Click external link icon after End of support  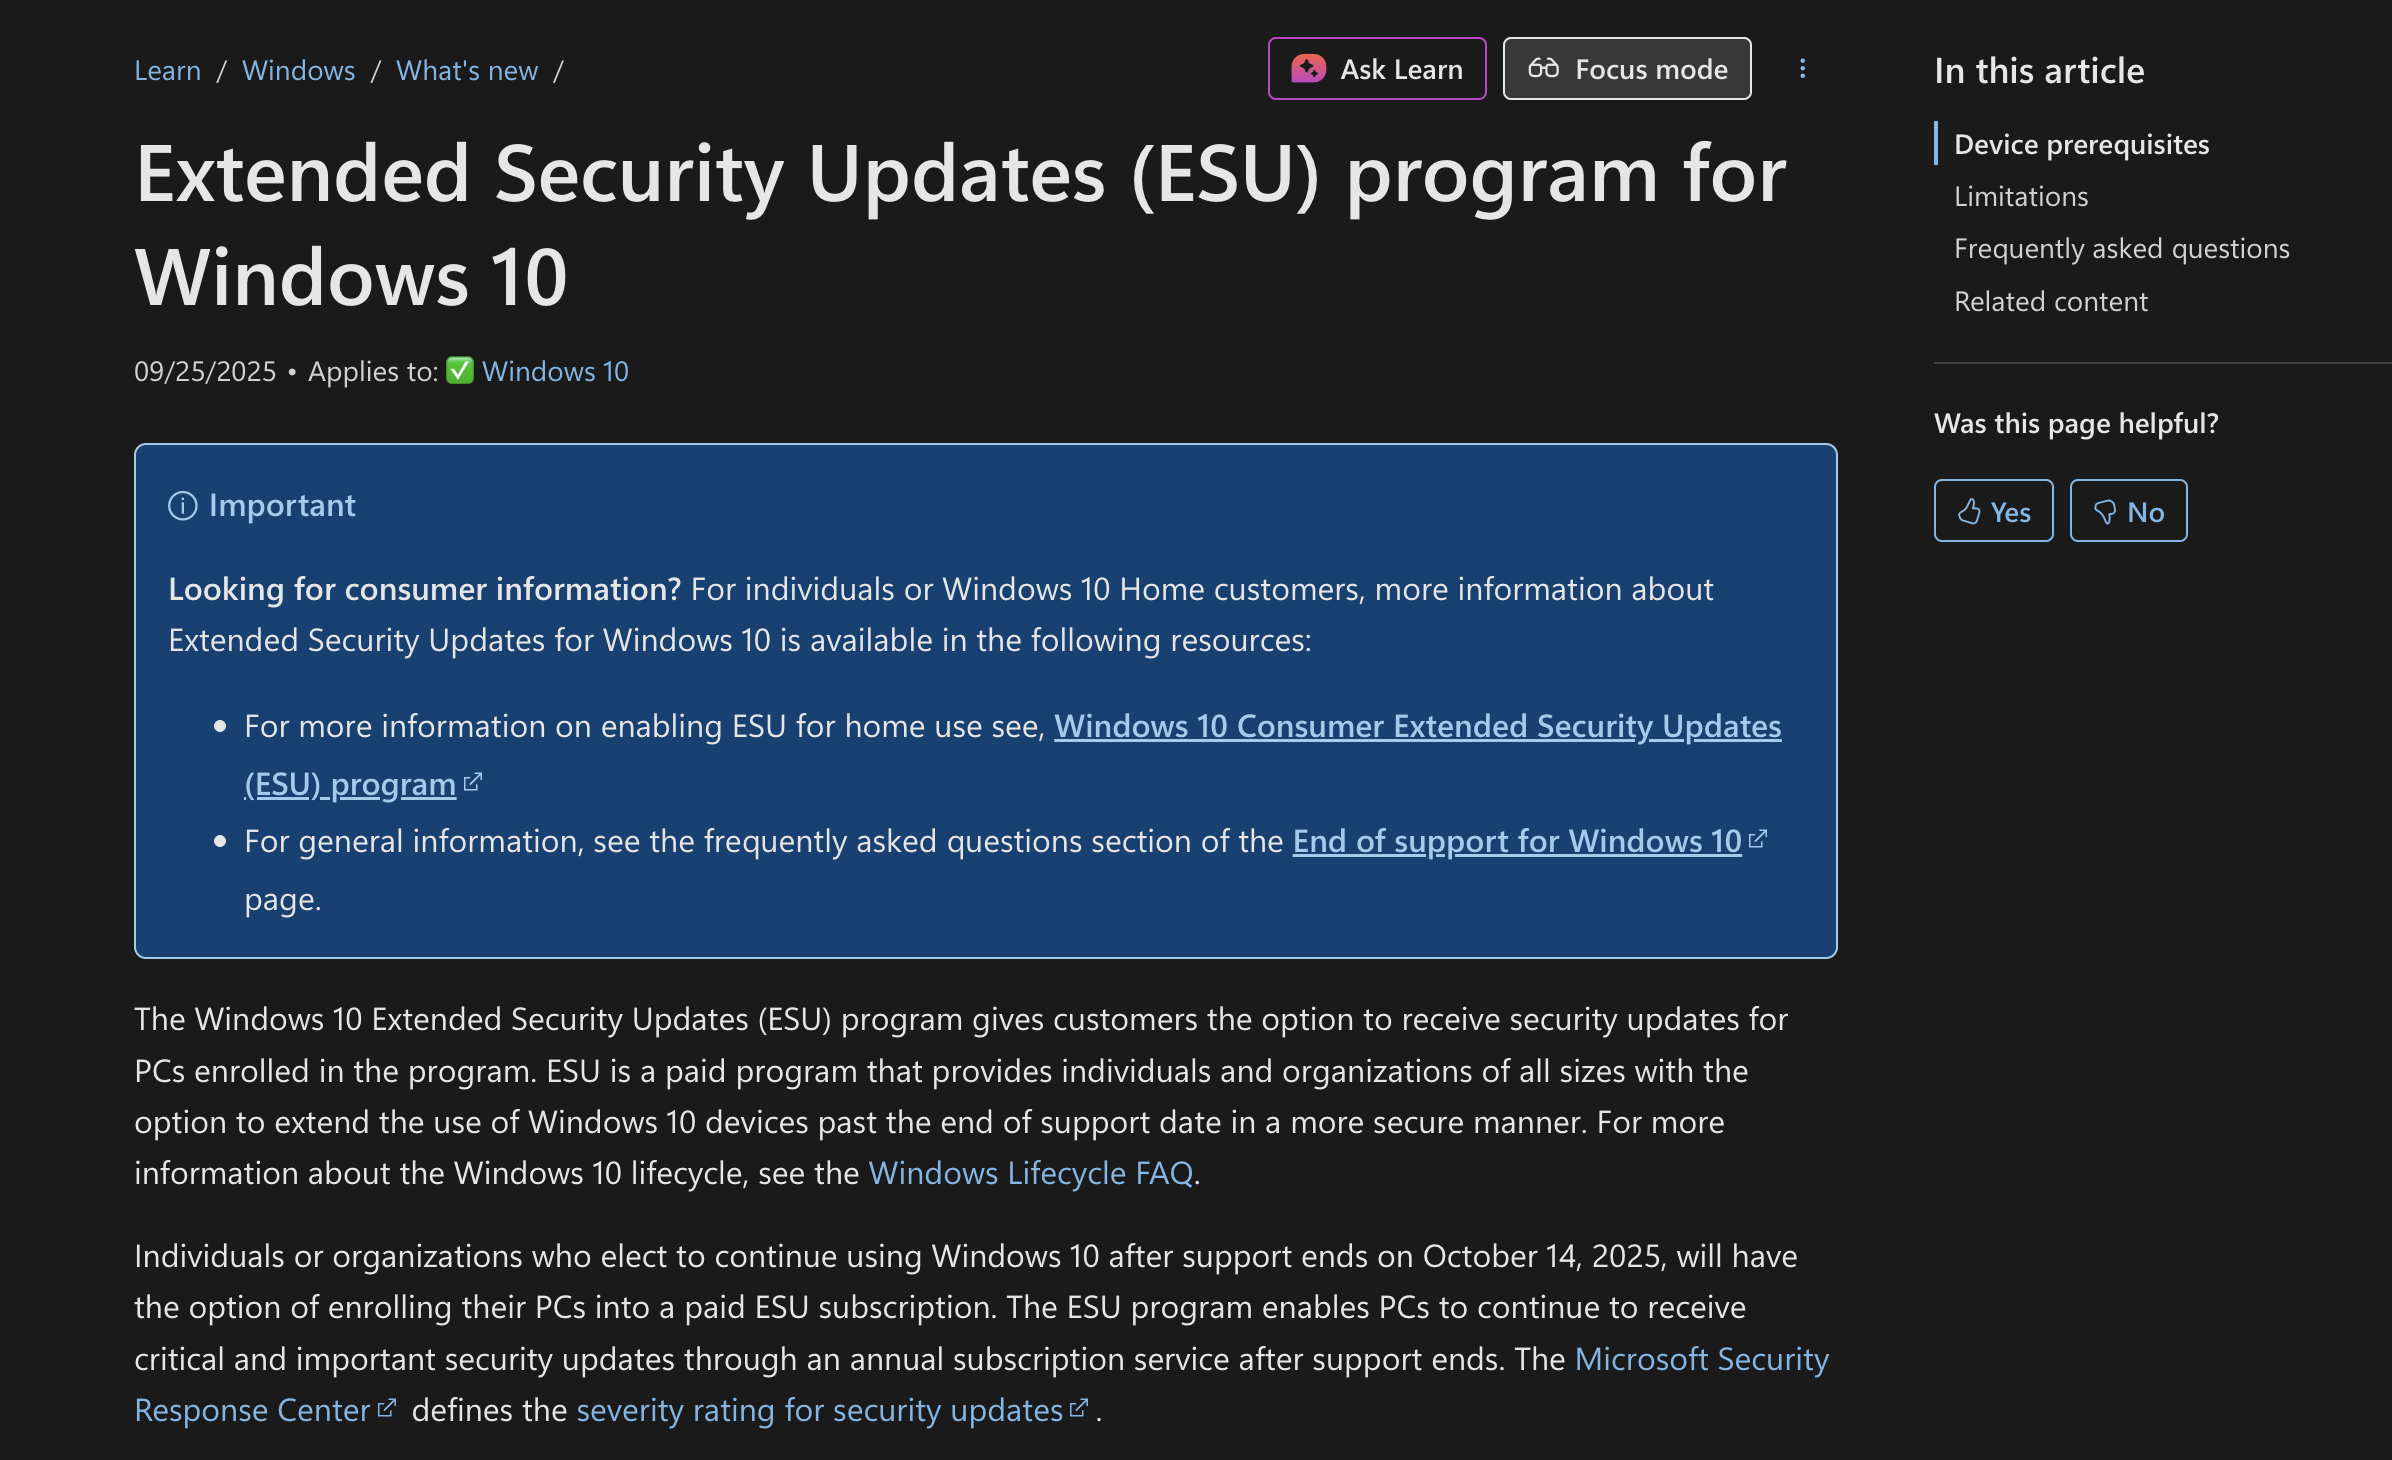click(x=1758, y=840)
